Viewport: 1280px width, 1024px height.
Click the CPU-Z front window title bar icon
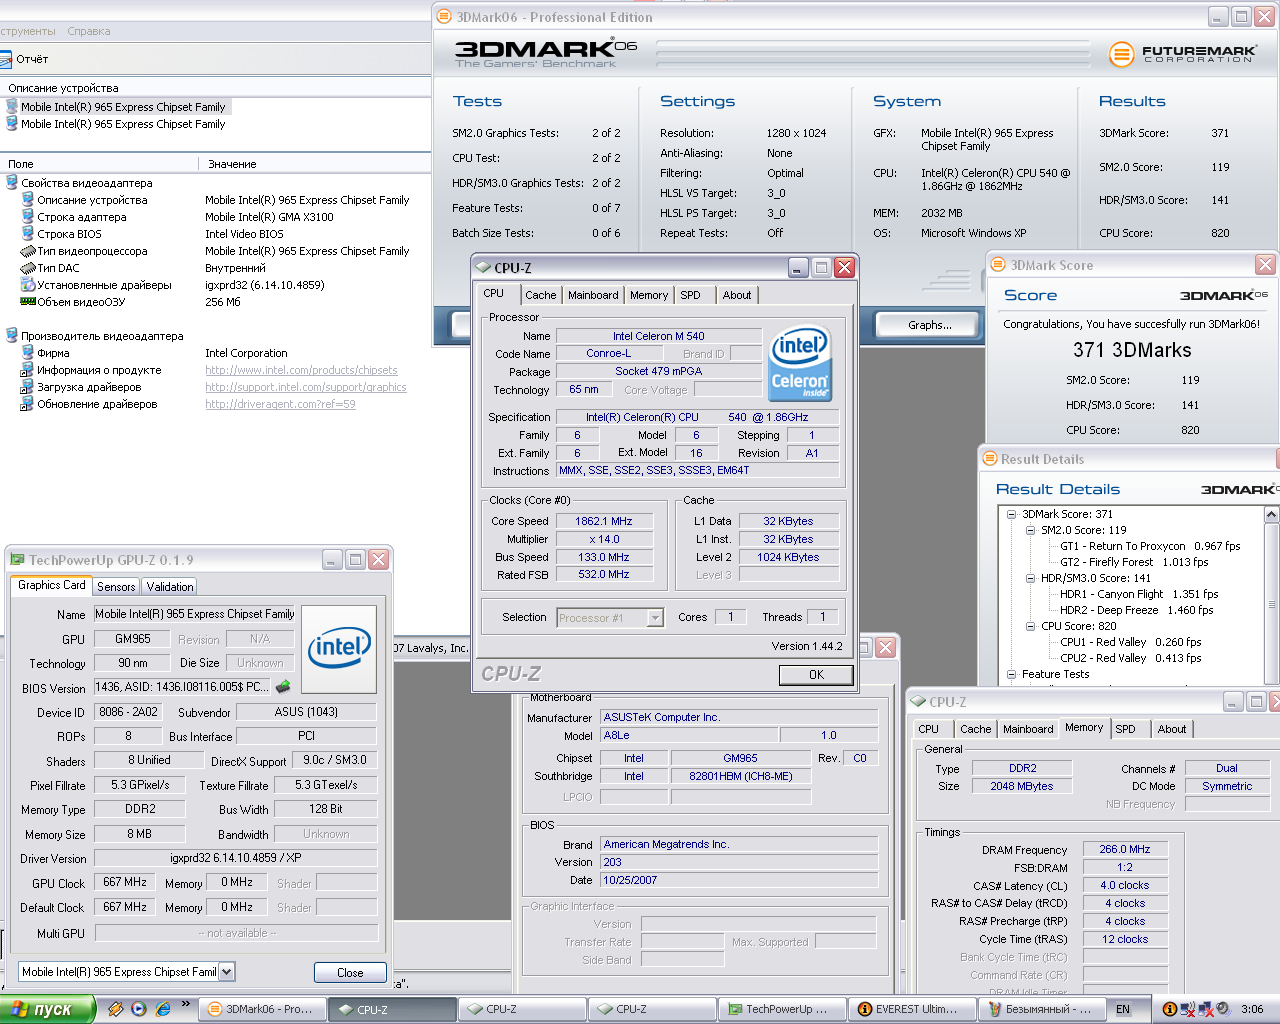pos(484,268)
